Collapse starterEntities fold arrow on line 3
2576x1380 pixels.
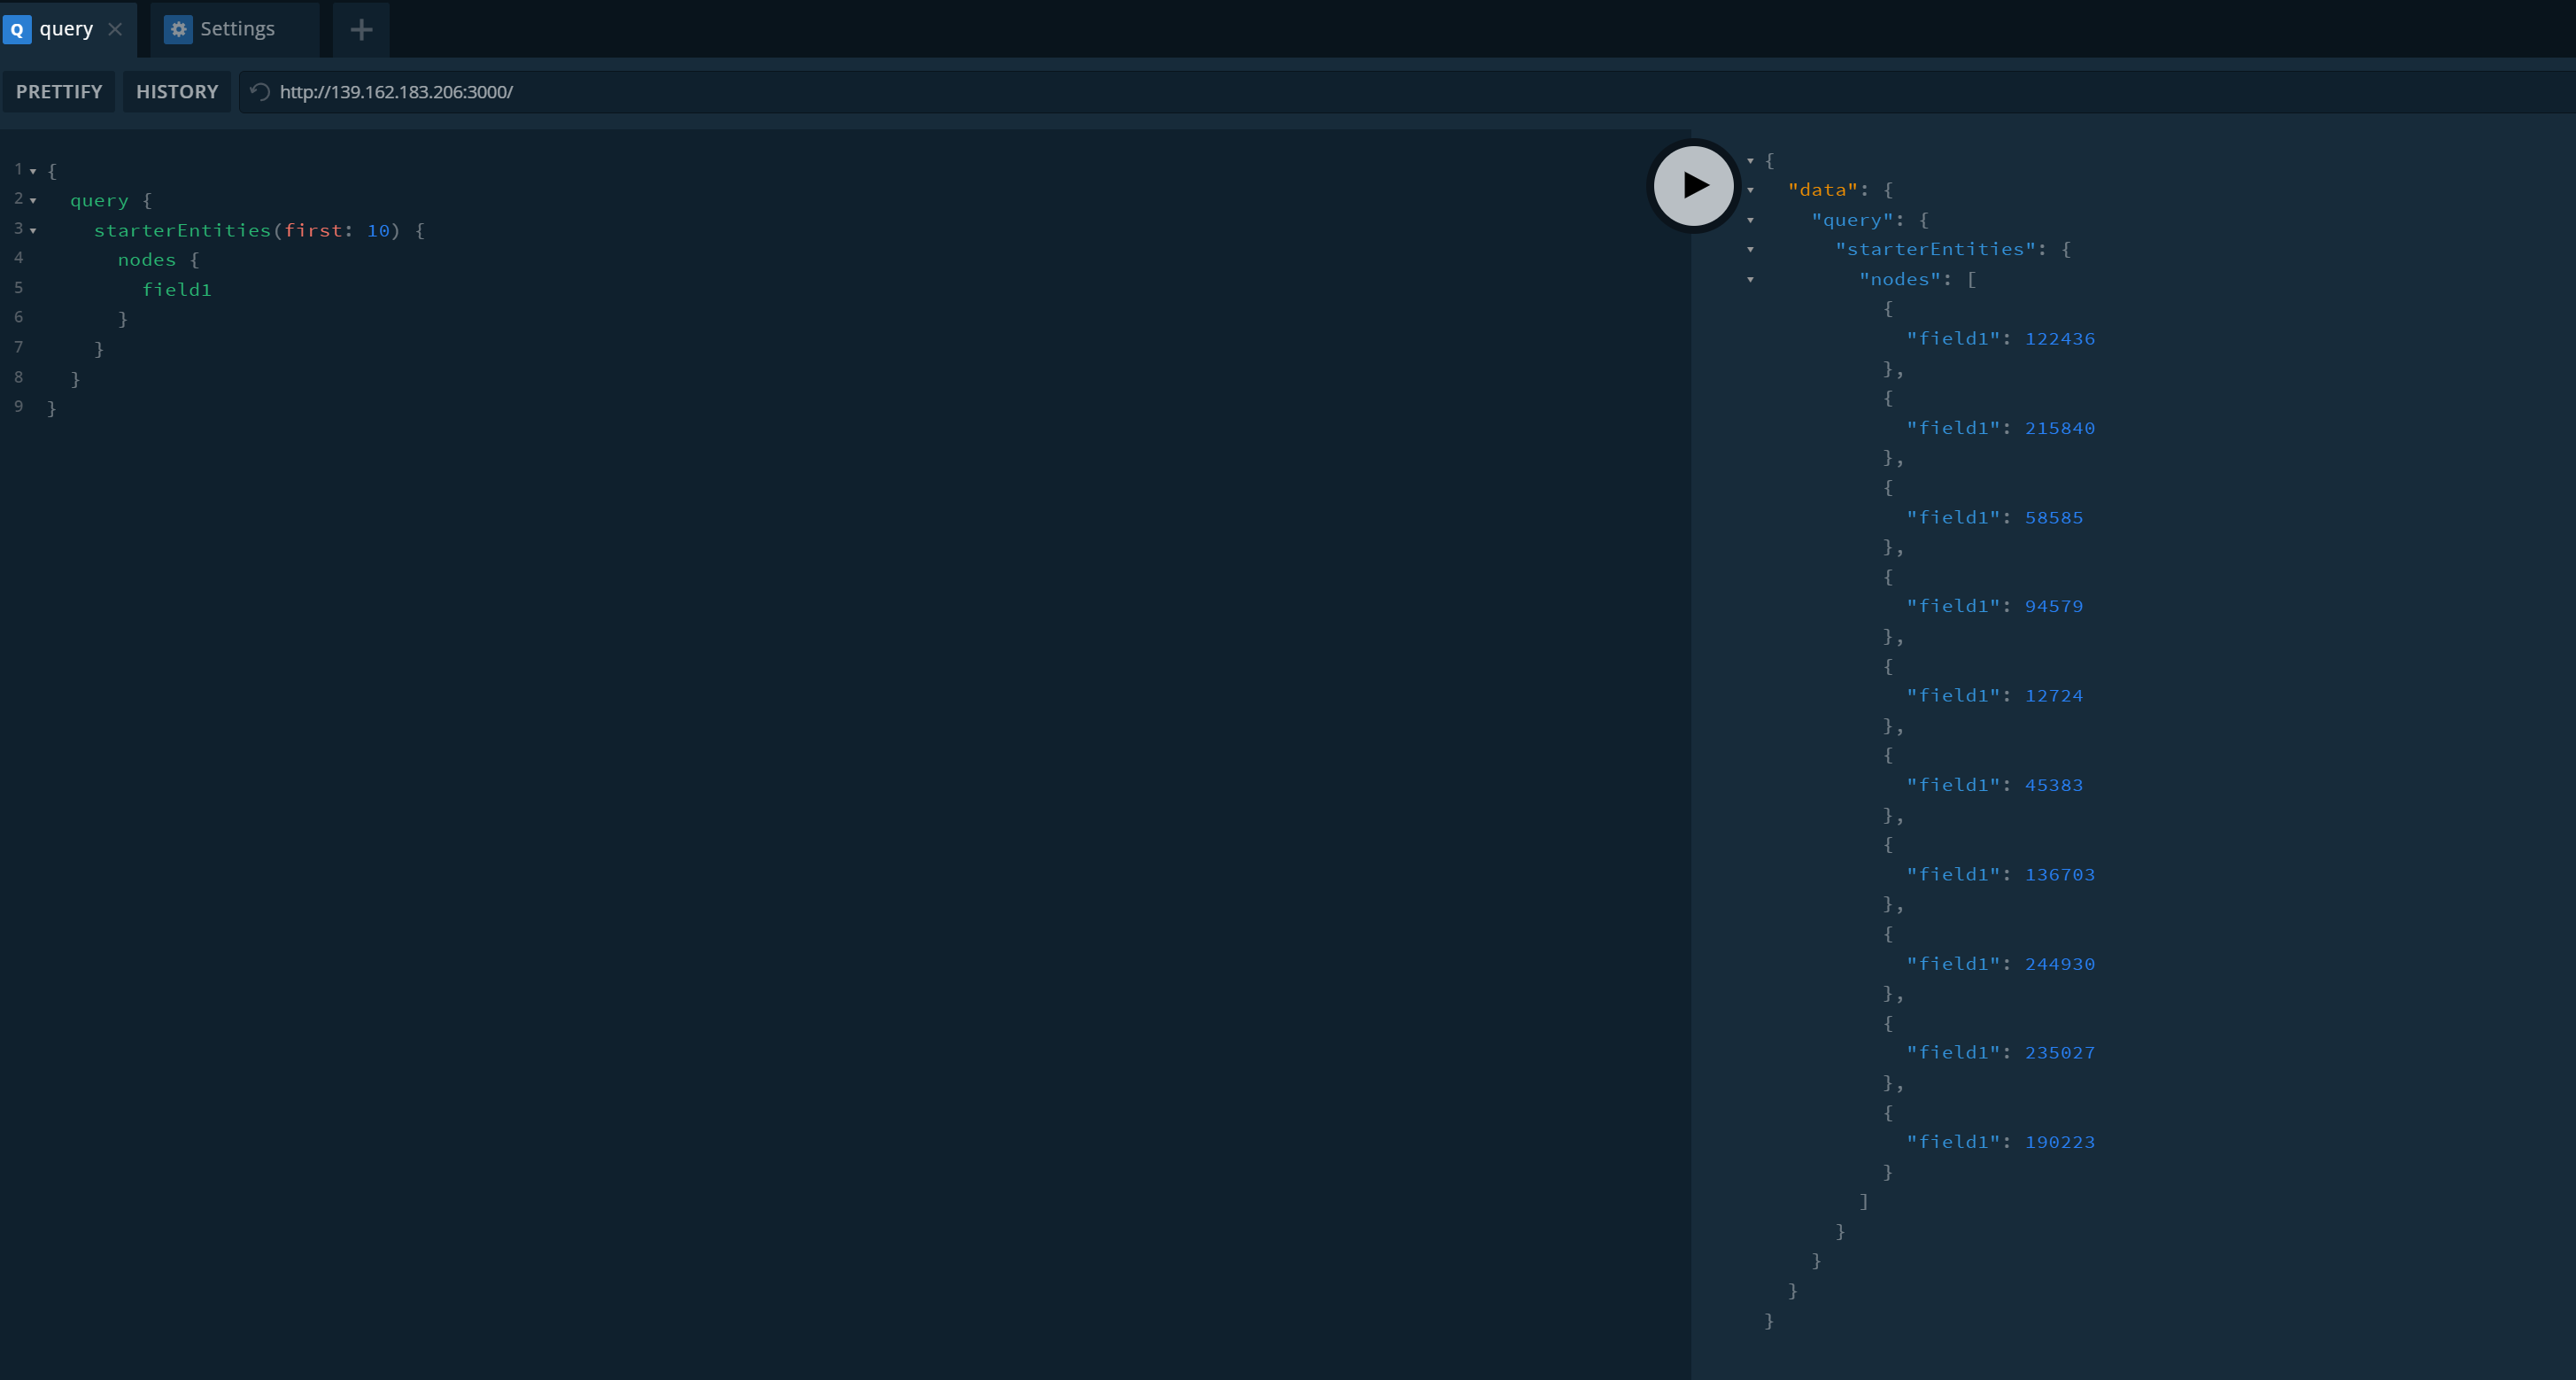pos(33,231)
